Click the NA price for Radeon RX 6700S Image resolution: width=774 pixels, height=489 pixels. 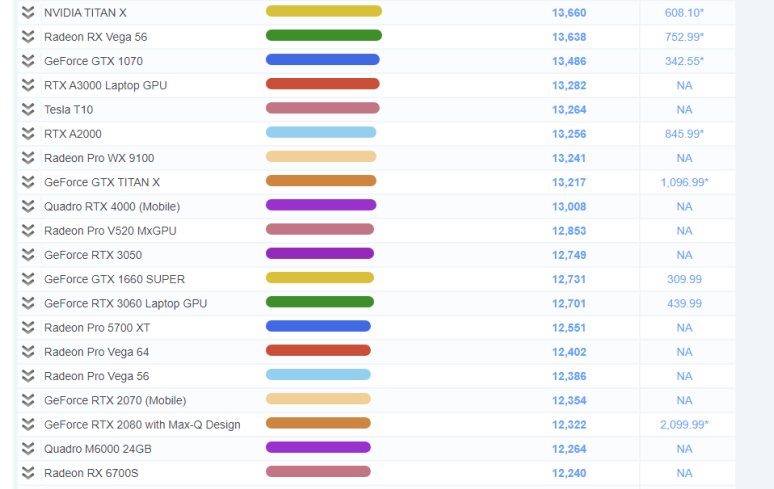click(684, 473)
